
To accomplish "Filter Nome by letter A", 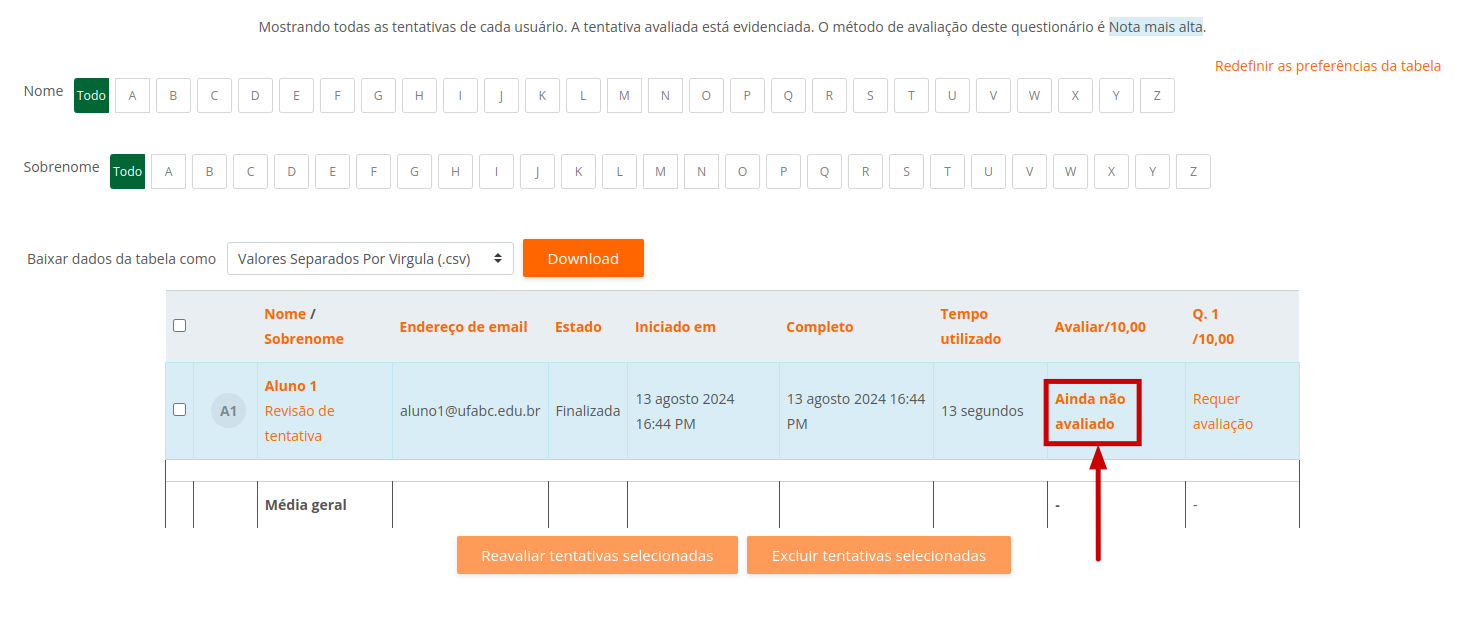I will [x=132, y=95].
